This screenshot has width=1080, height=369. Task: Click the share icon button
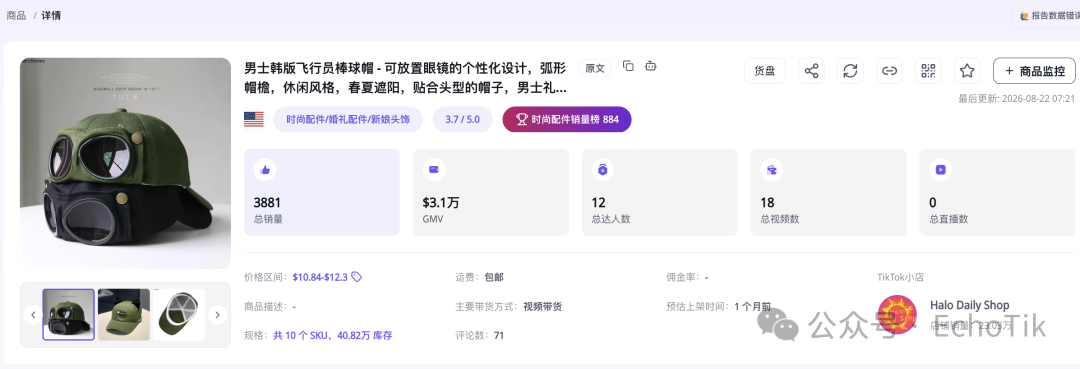click(811, 71)
